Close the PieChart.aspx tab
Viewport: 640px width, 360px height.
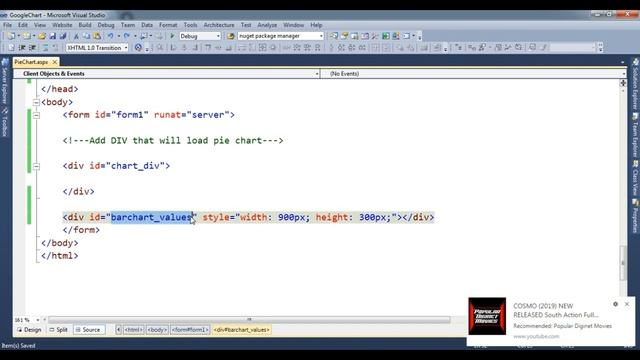[x=55, y=62]
